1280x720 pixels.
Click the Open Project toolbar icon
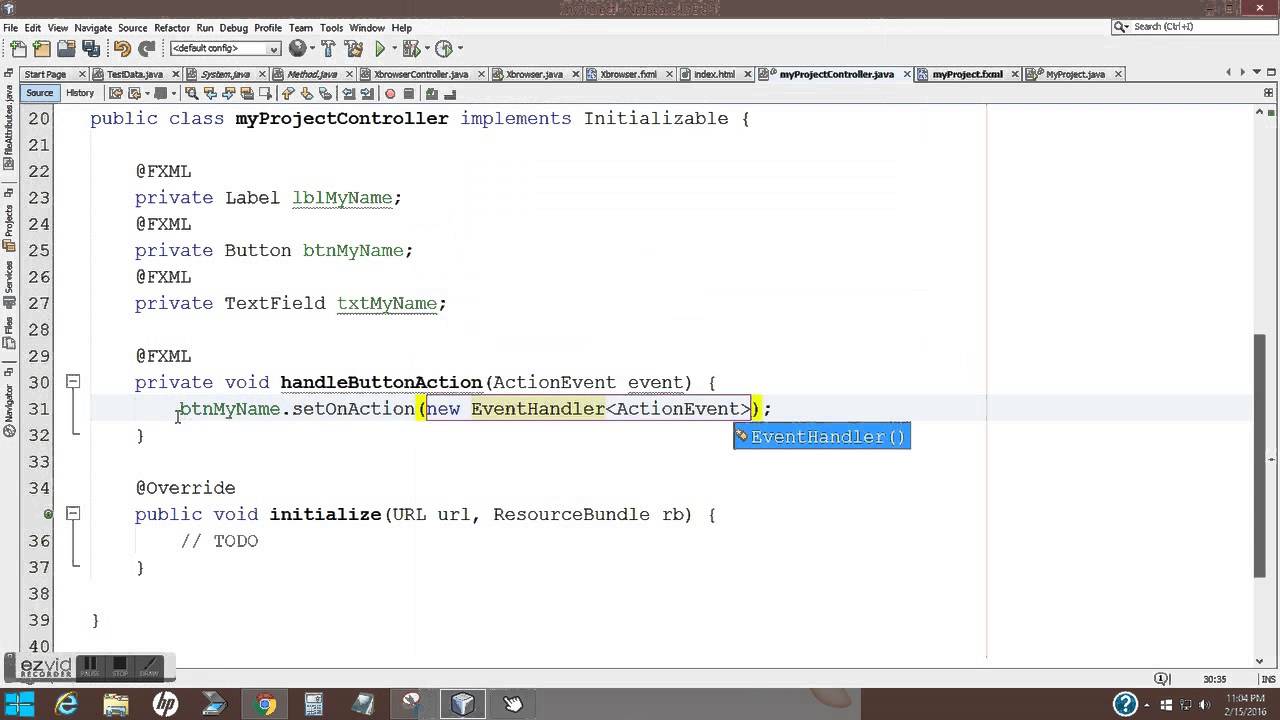pos(66,48)
